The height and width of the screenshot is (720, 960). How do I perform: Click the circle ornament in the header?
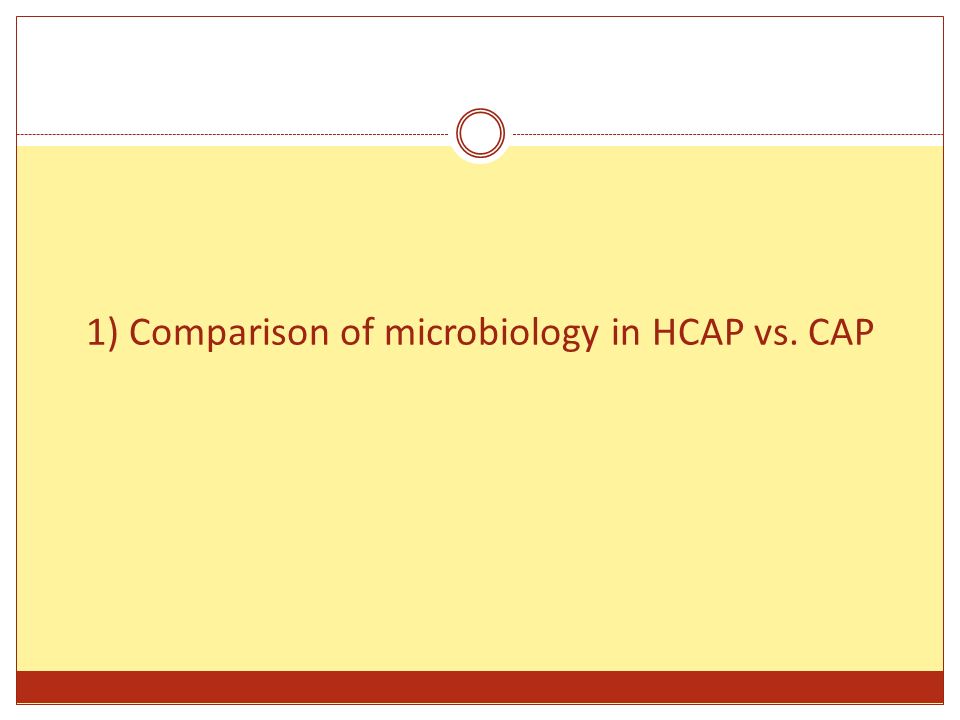[481, 133]
